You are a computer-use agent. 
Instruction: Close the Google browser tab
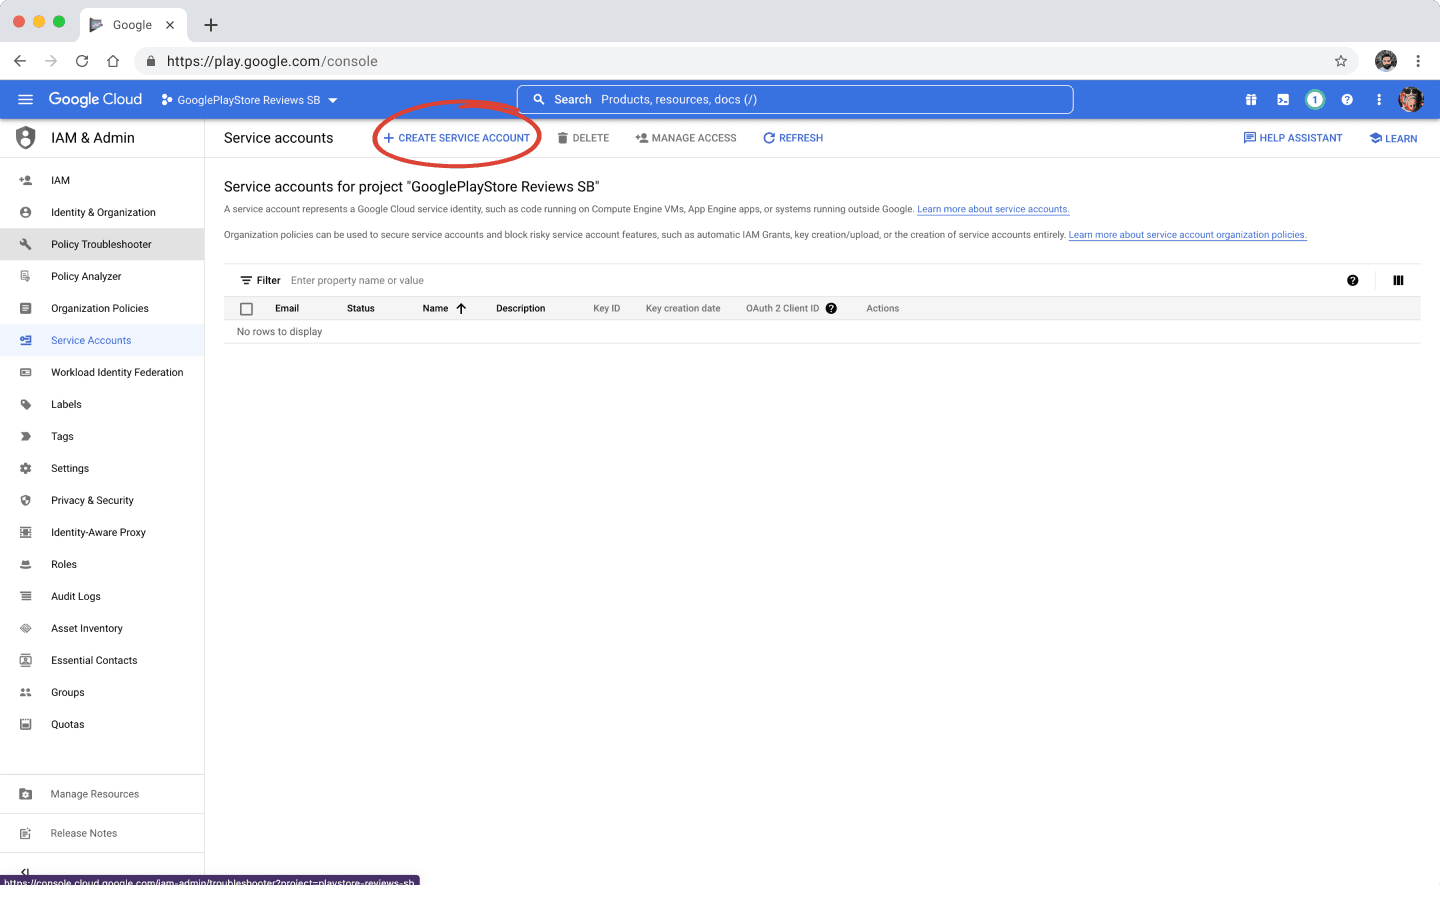(170, 25)
